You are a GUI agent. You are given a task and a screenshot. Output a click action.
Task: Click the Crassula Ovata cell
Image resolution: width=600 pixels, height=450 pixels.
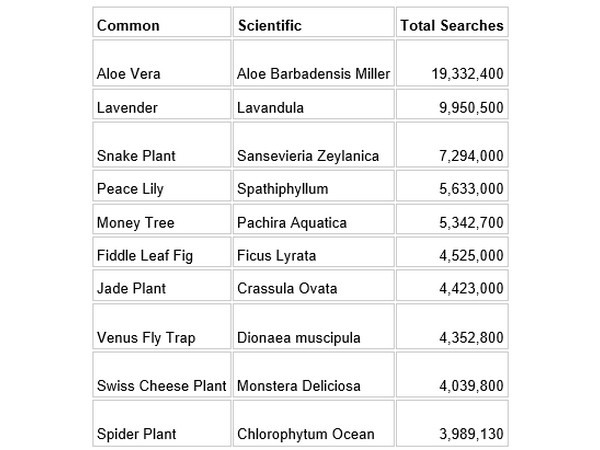point(287,288)
